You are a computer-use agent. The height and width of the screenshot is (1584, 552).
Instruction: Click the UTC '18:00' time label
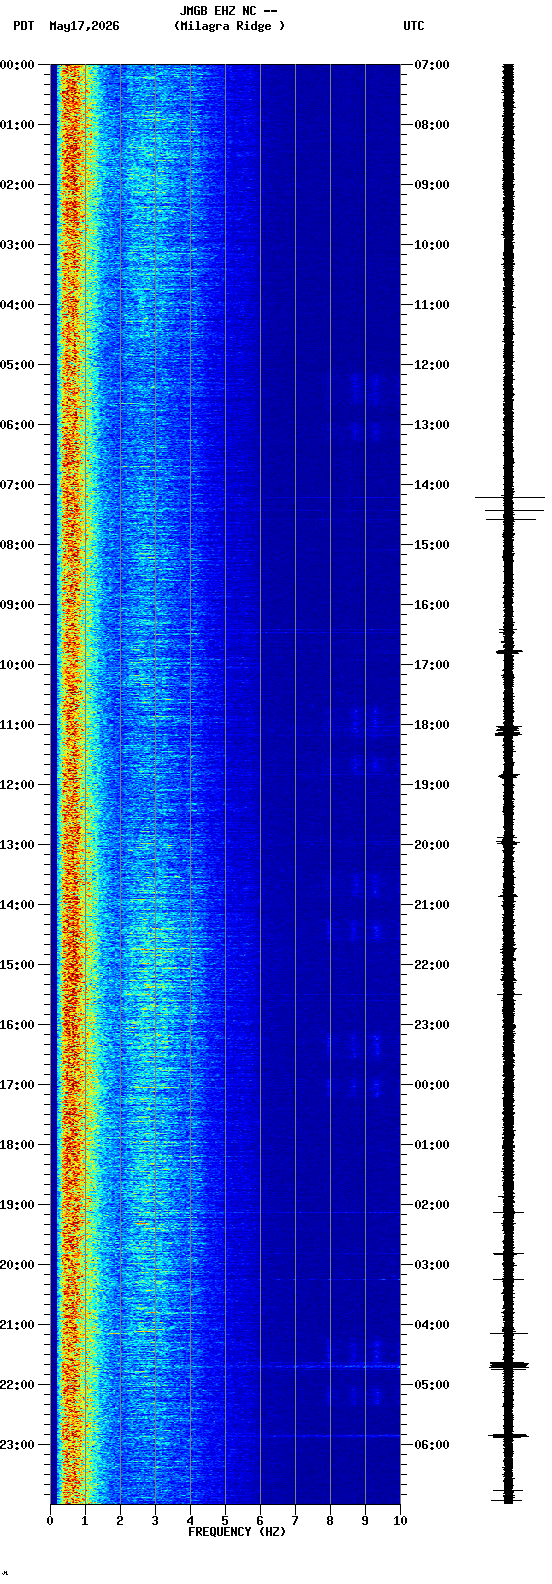(432, 725)
